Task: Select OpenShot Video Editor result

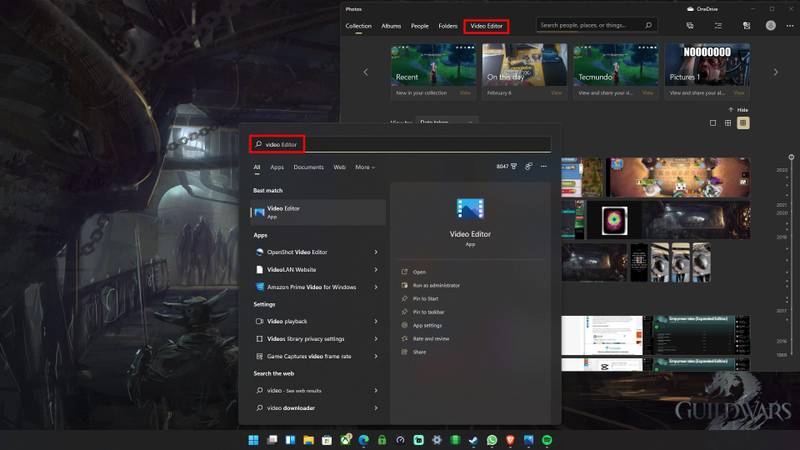Action: click(x=297, y=252)
